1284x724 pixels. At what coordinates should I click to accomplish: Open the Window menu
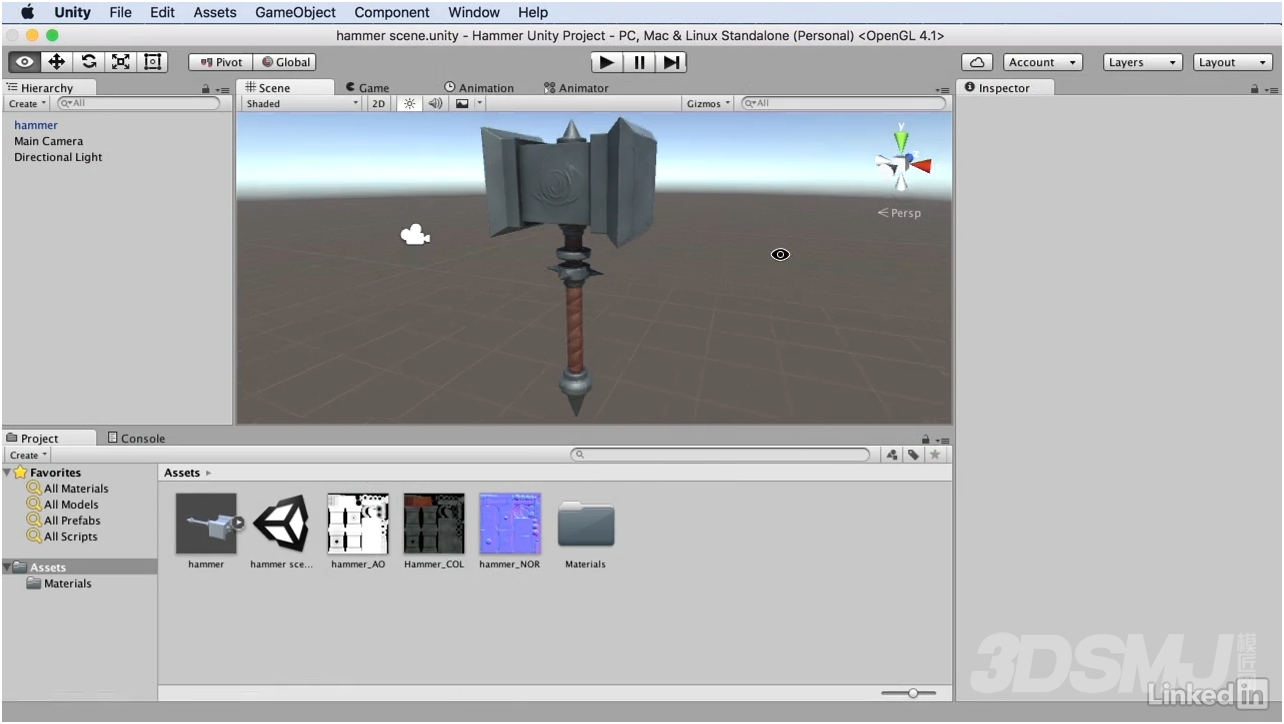pos(474,12)
